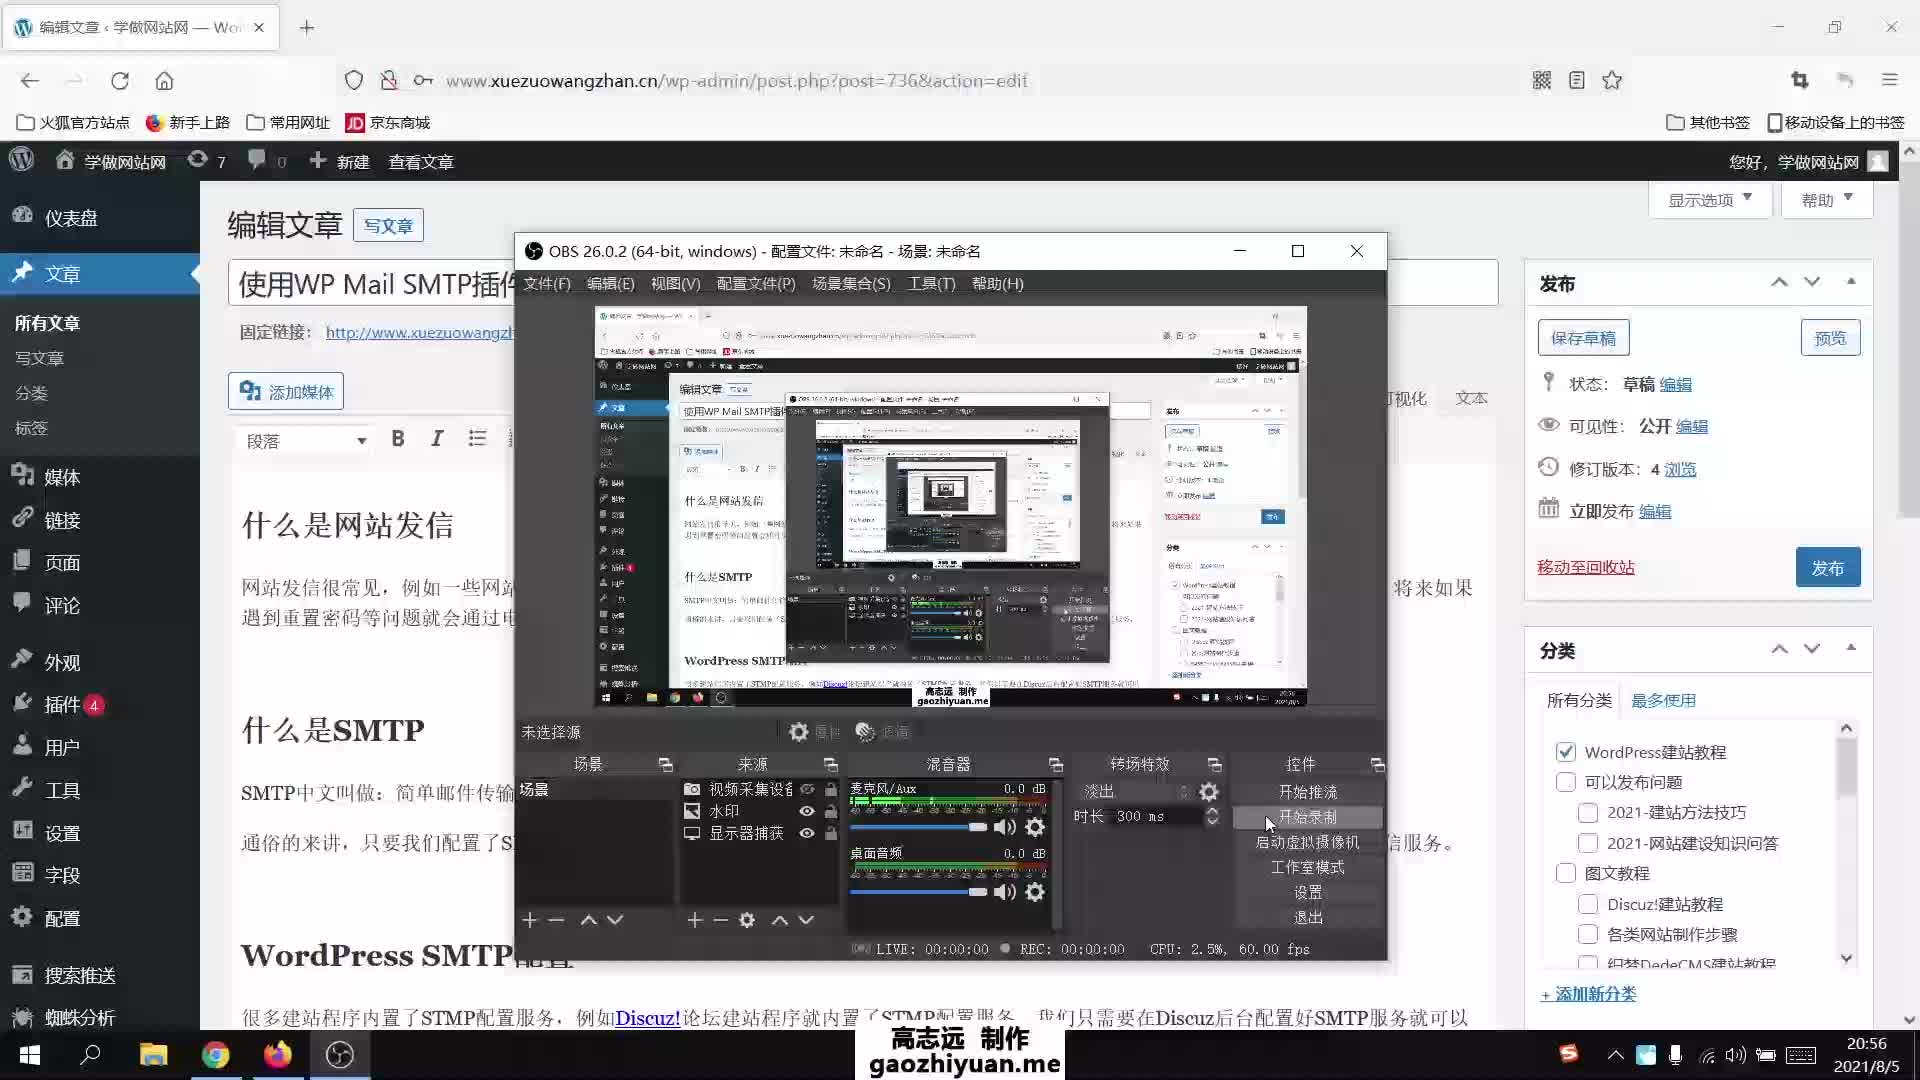
Task: Remove source with minus icon in 来源 panel
Action: [720, 920]
